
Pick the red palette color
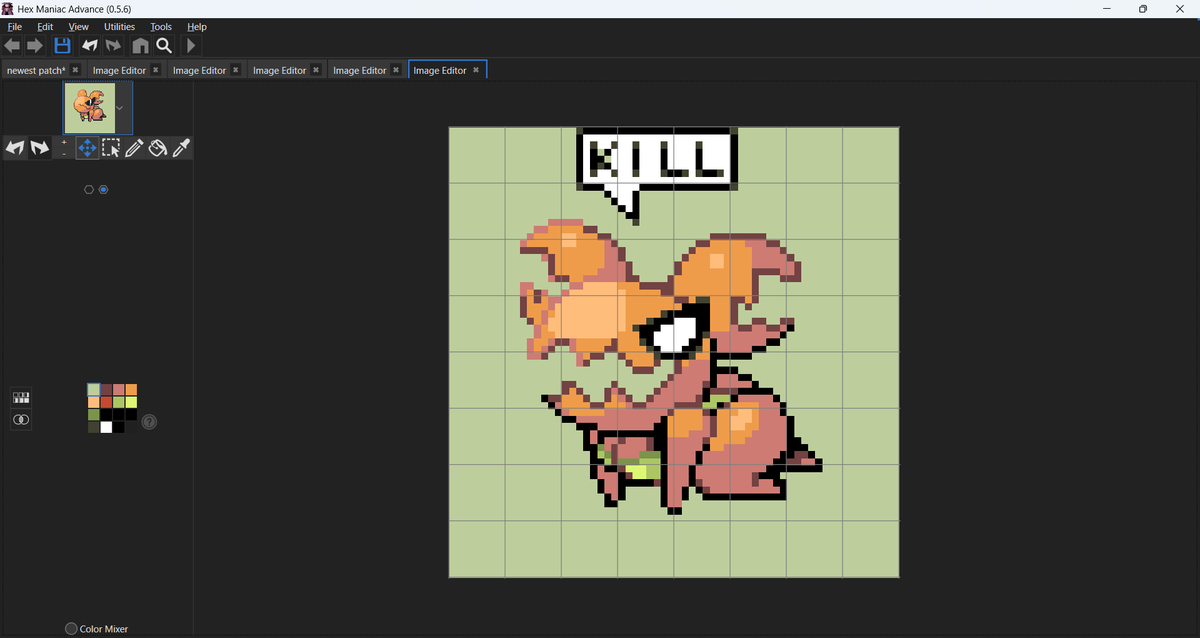(106, 402)
